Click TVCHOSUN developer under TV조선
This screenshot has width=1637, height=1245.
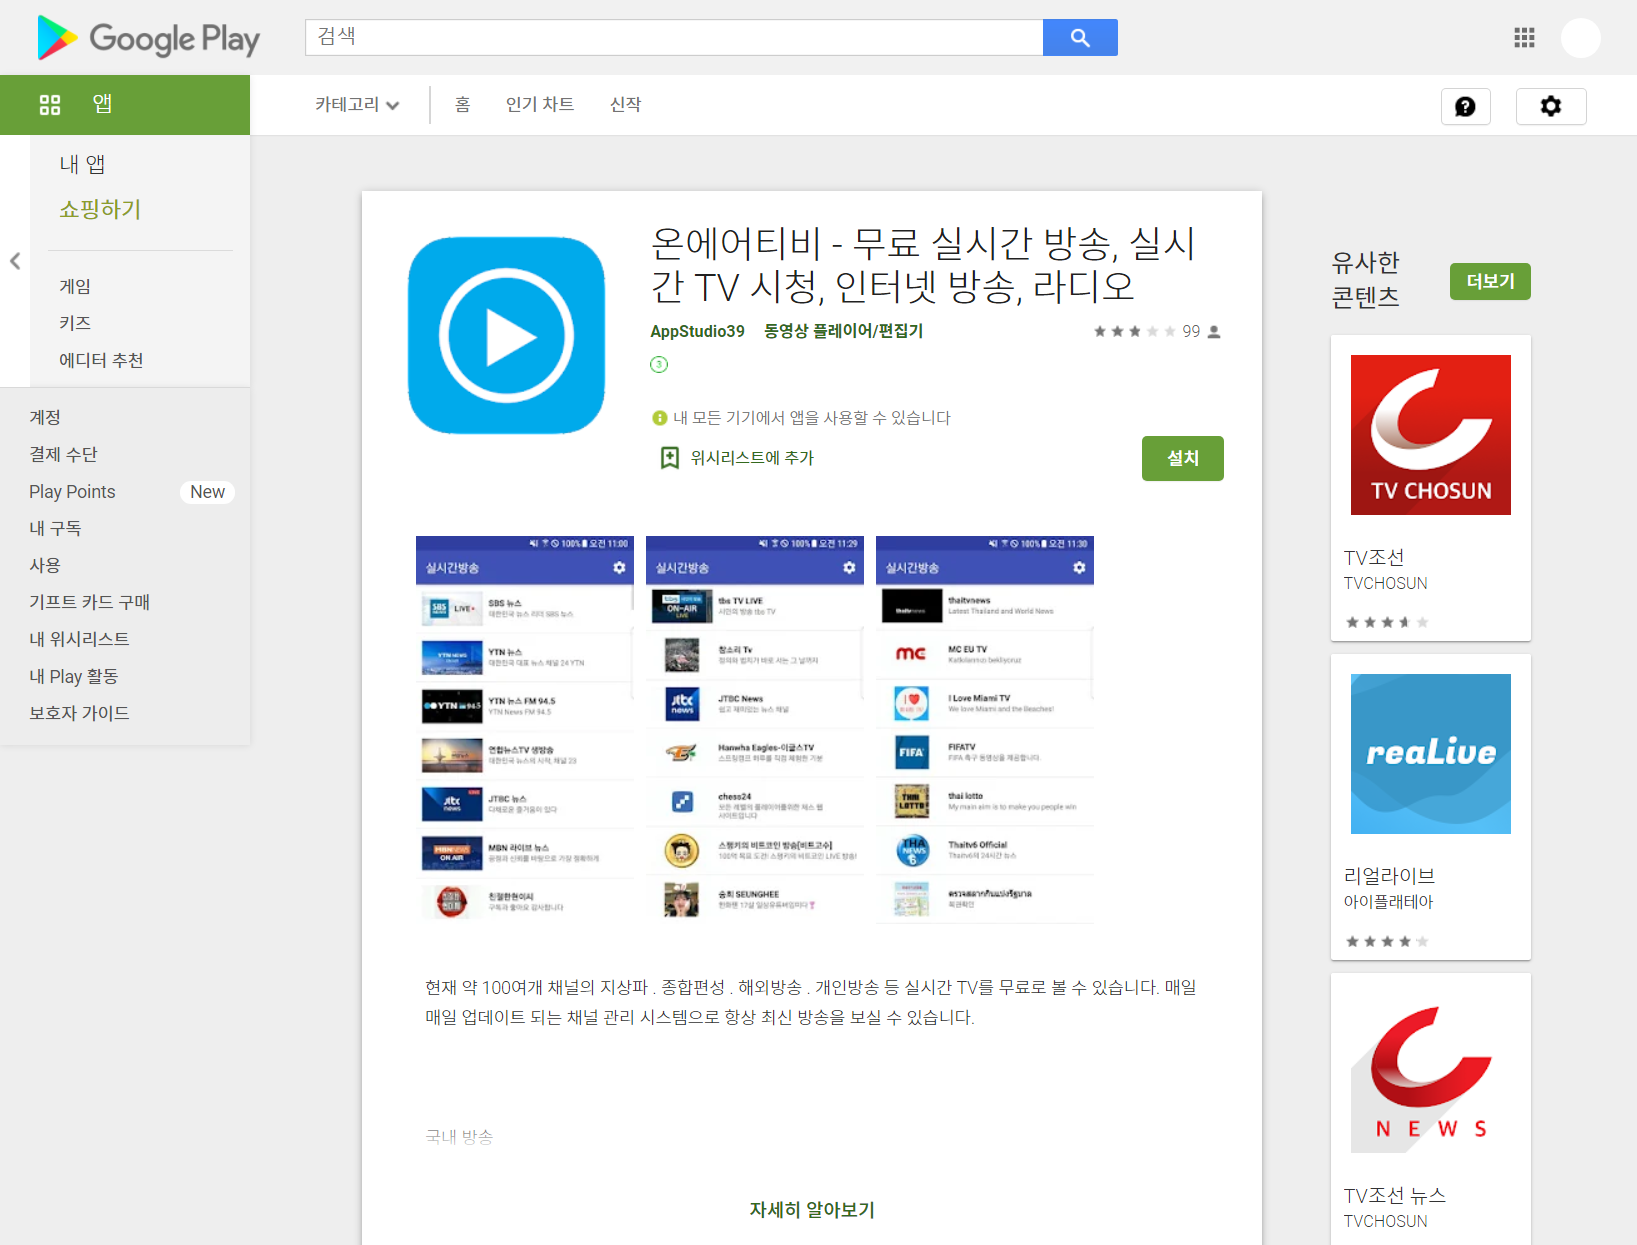pyautogui.click(x=1385, y=583)
